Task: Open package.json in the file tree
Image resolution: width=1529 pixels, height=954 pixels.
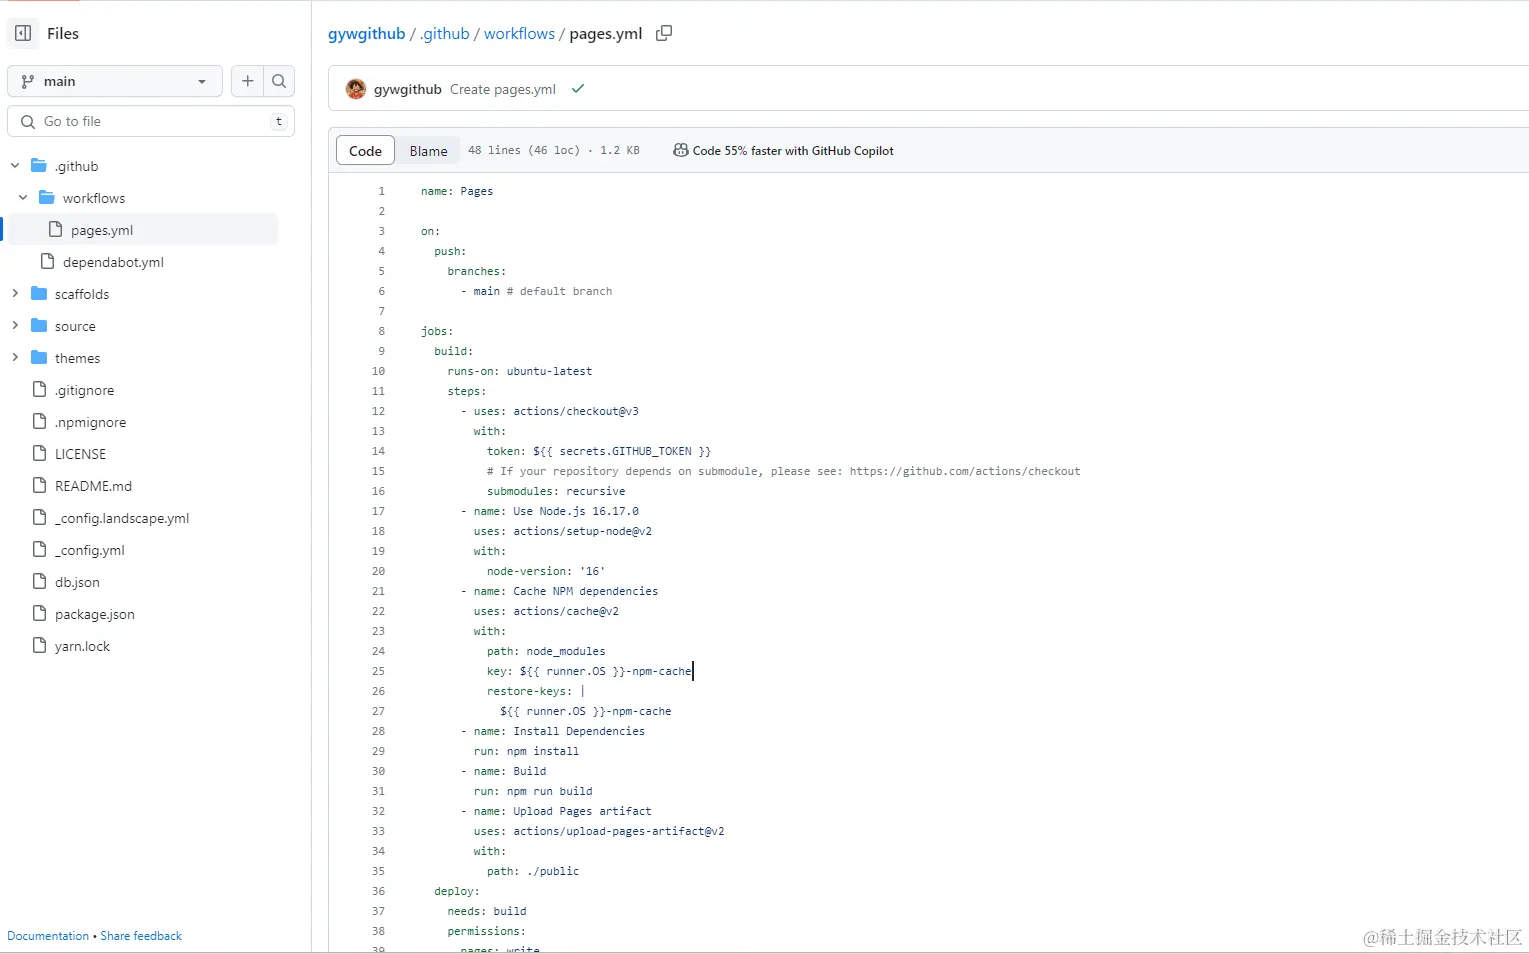Action: pyautogui.click(x=94, y=614)
